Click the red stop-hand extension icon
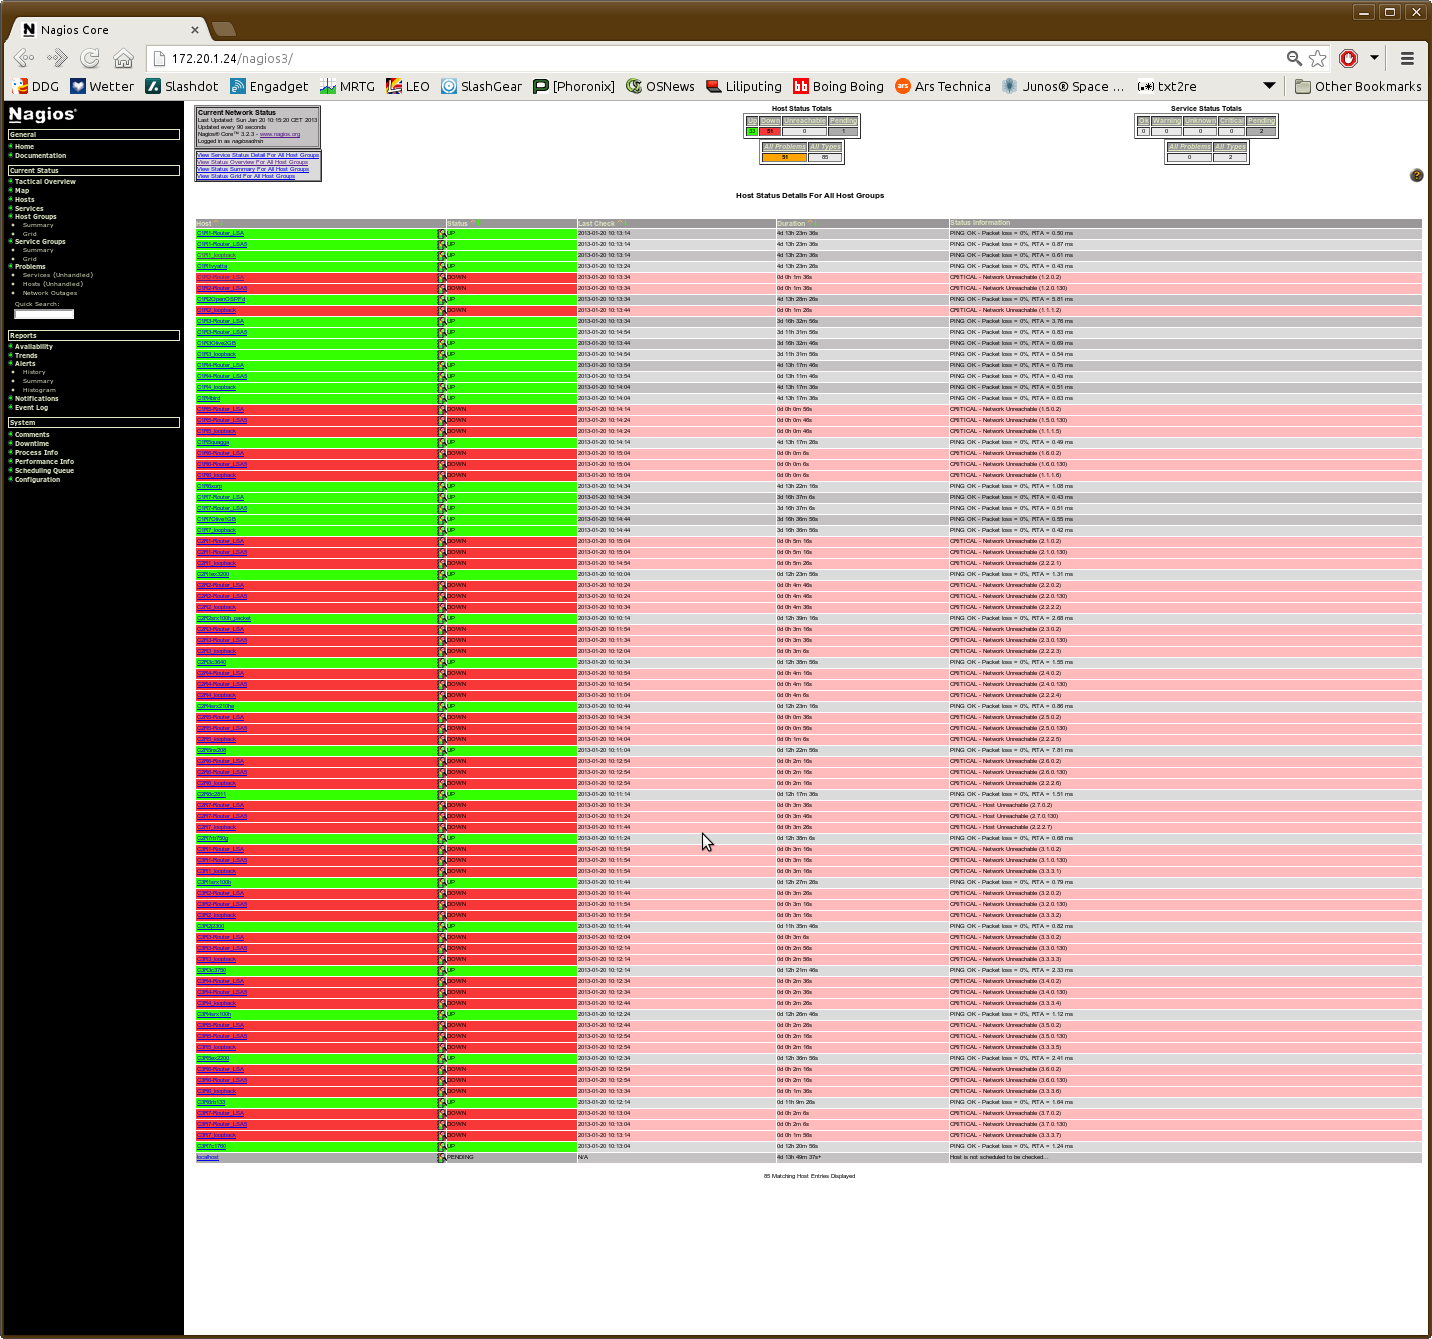The height and width of the screenshot is (1339, 1432). click(x=1348, y=58)
